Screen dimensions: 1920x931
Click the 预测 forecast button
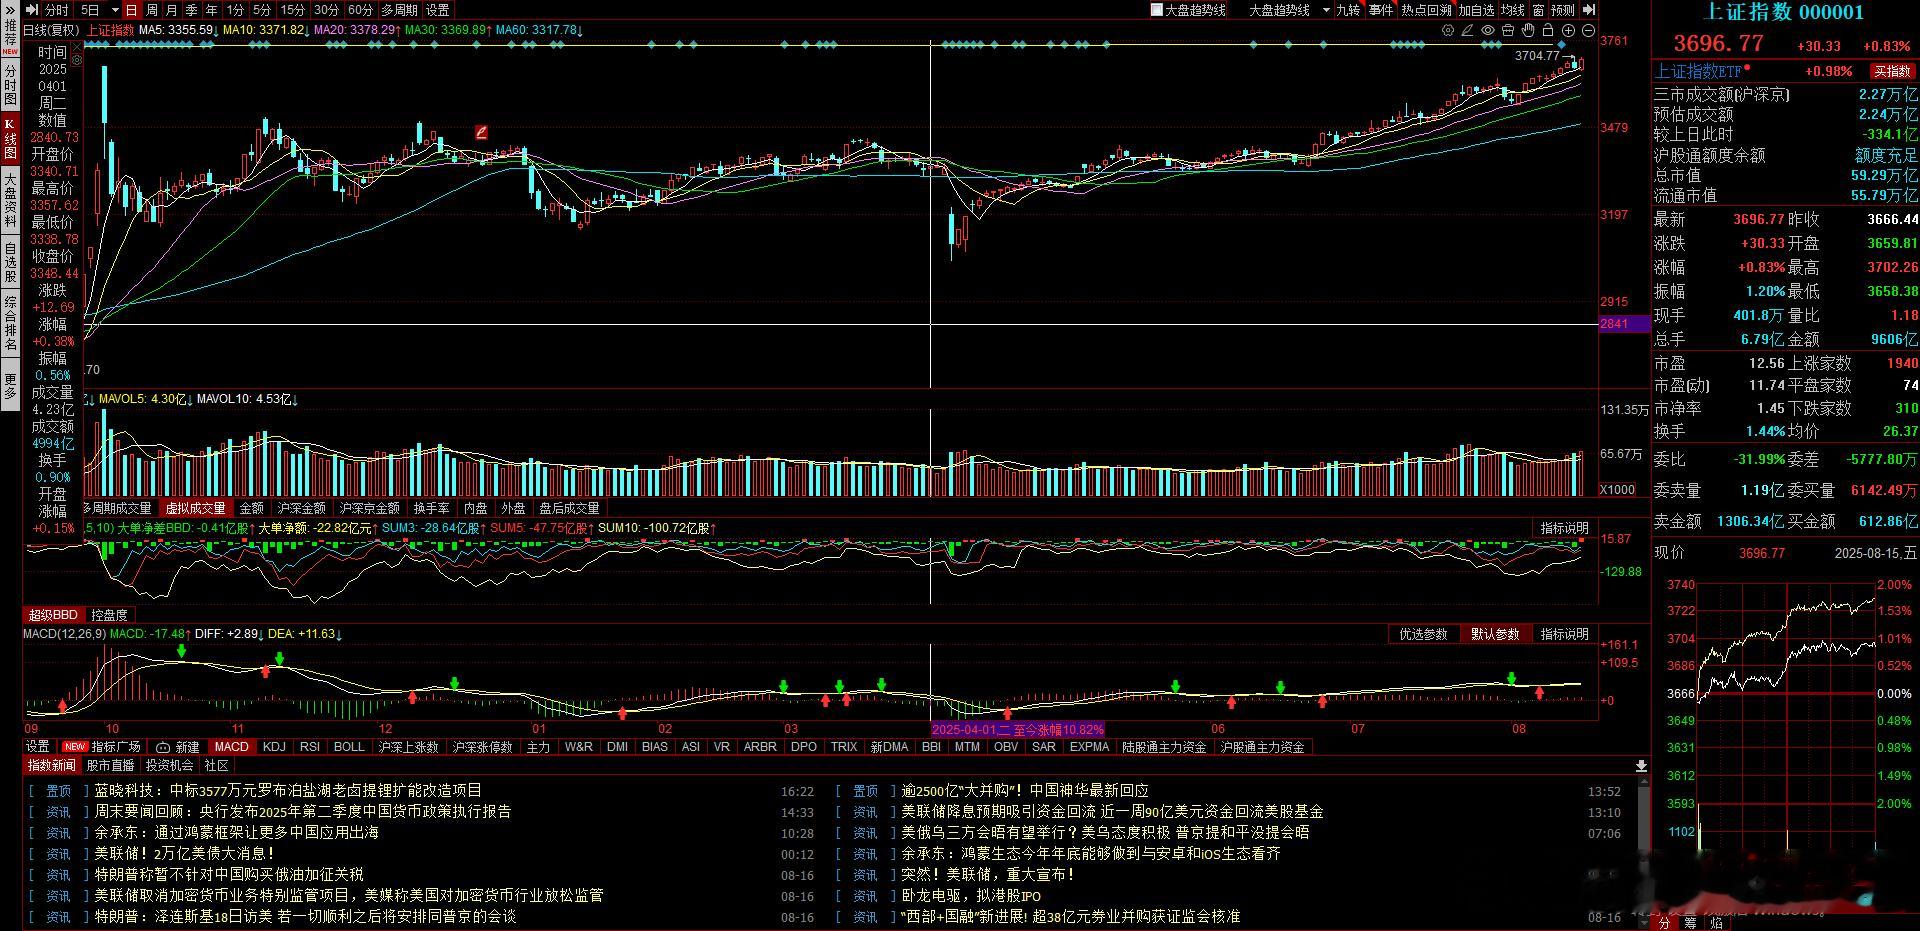(1563, 10)
